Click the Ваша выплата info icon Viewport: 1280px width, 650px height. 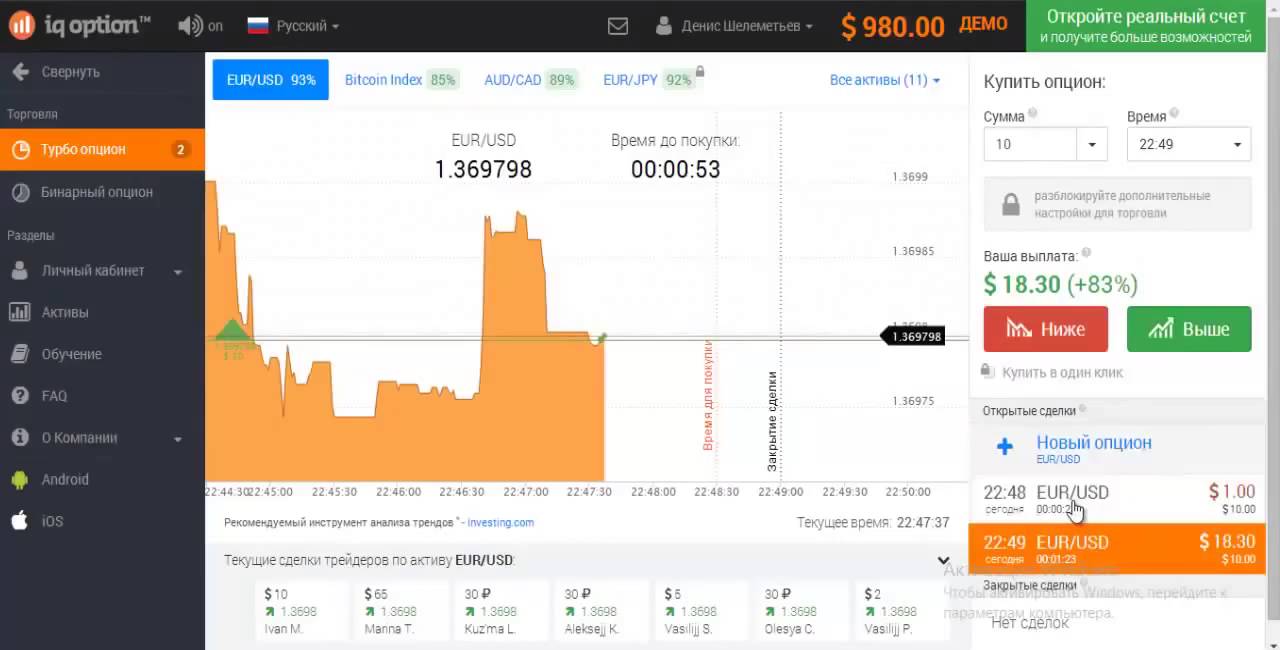pyautogui.click(x=1086, y=254)
